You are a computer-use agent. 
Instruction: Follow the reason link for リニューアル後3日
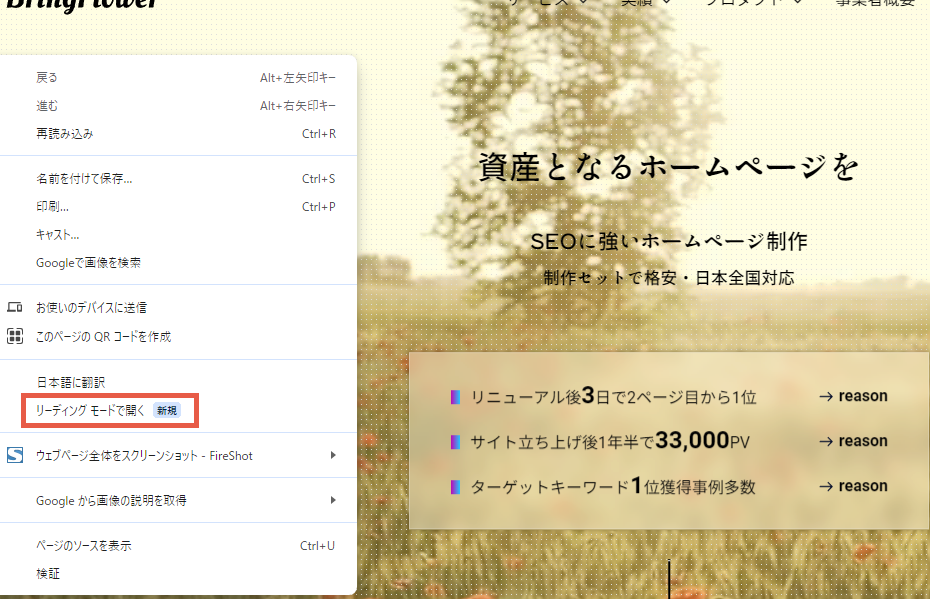[853, 396]
